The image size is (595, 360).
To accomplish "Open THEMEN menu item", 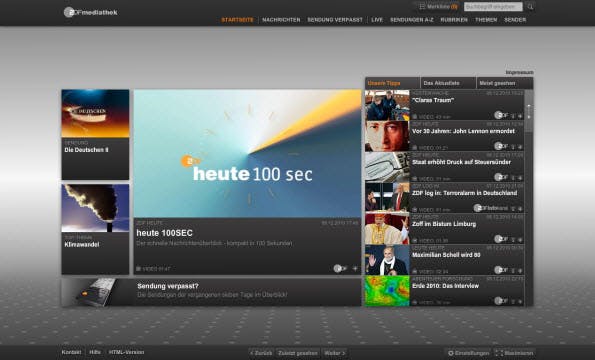I will [x=486, y=20].
